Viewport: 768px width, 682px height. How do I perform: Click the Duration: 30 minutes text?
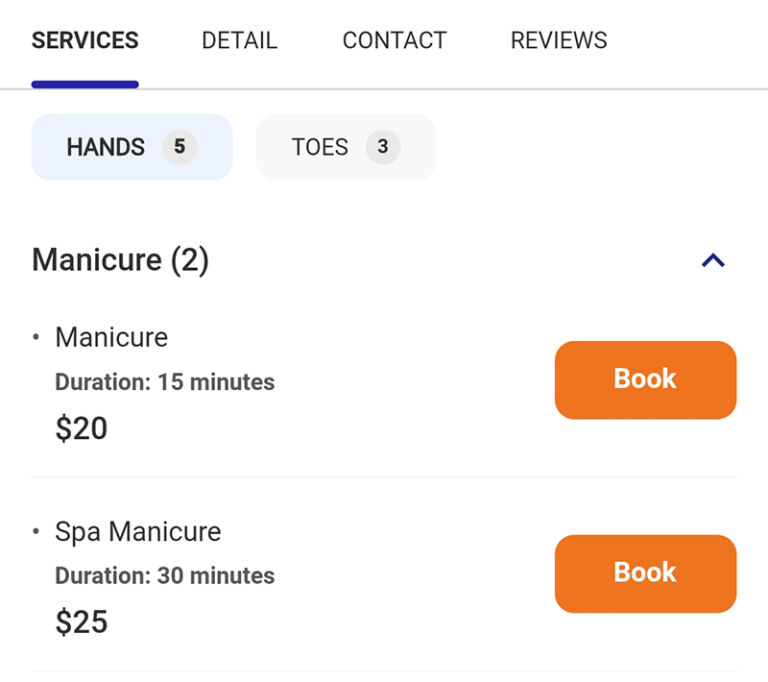(165, 575)
